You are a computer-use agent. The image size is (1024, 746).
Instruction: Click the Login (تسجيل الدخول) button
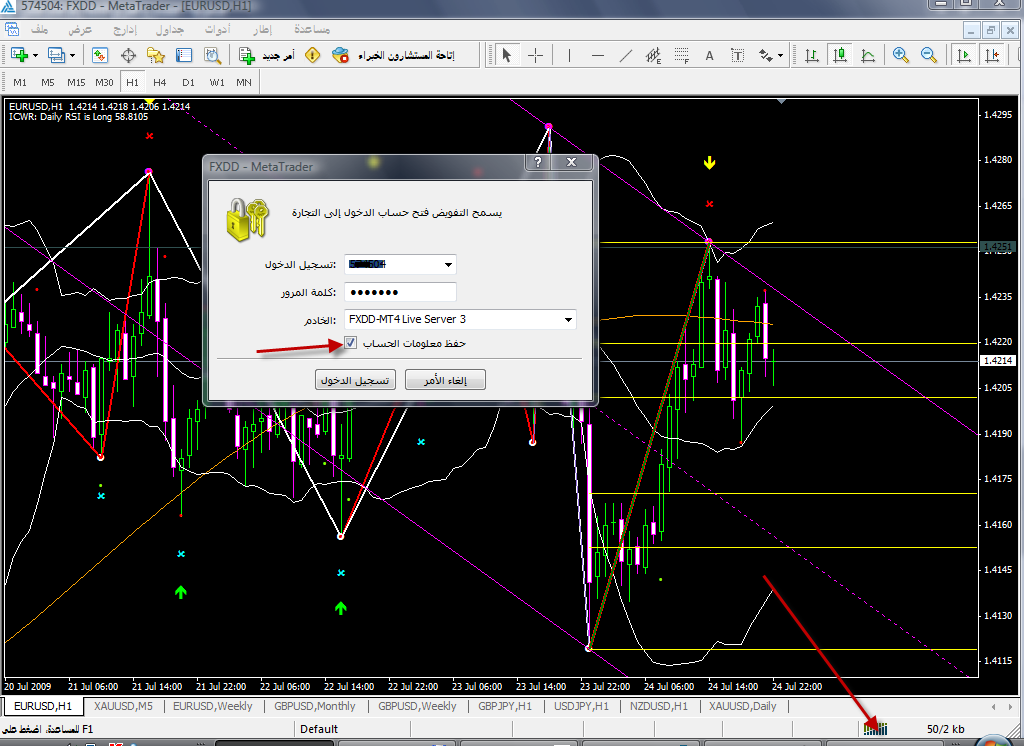(355, 380)
